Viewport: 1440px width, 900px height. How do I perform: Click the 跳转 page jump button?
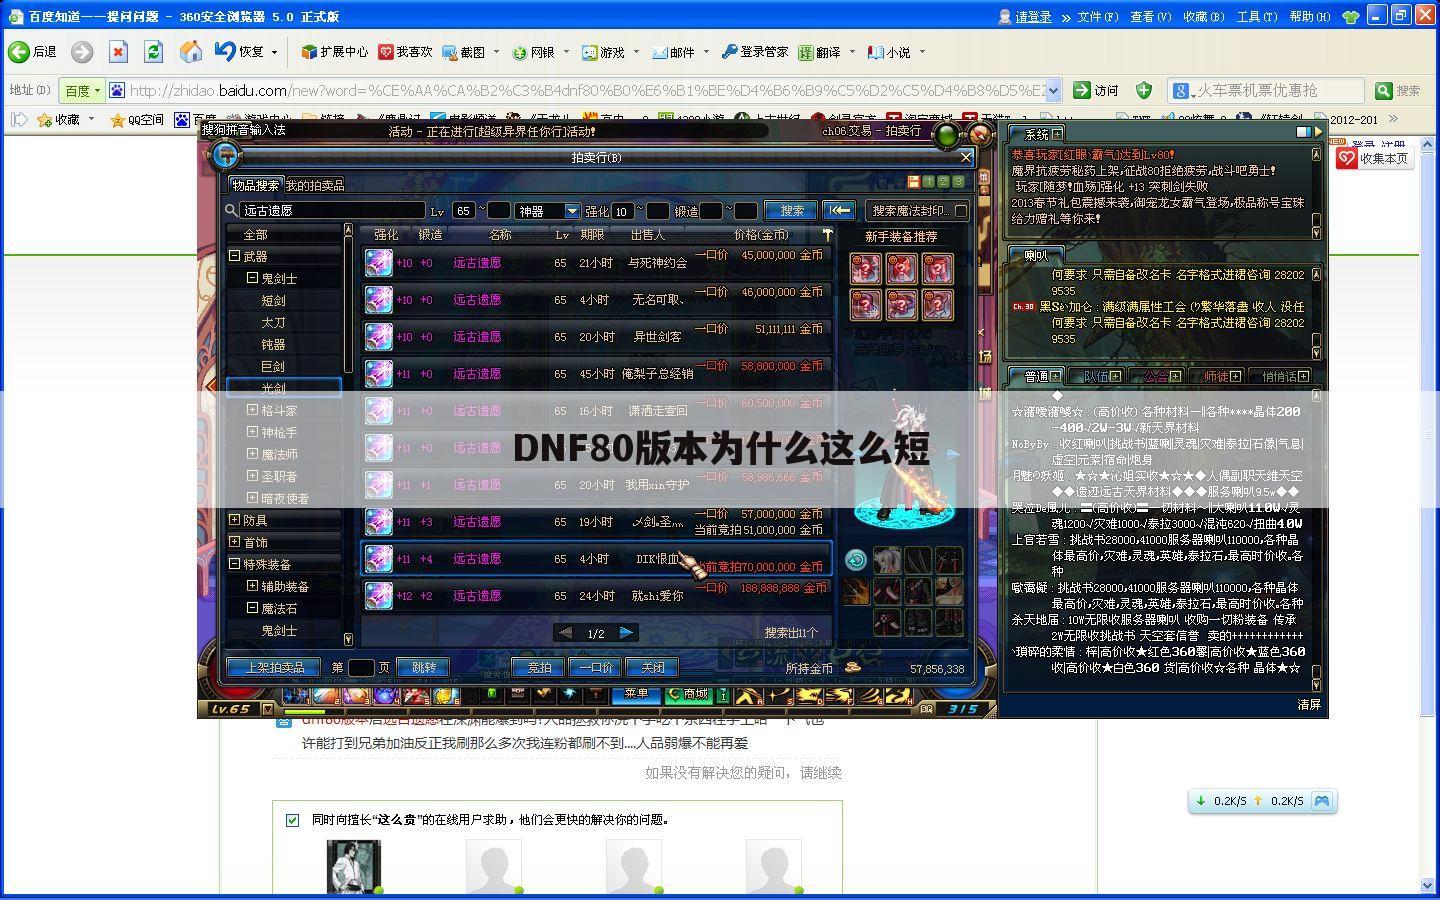click(423, 667)
